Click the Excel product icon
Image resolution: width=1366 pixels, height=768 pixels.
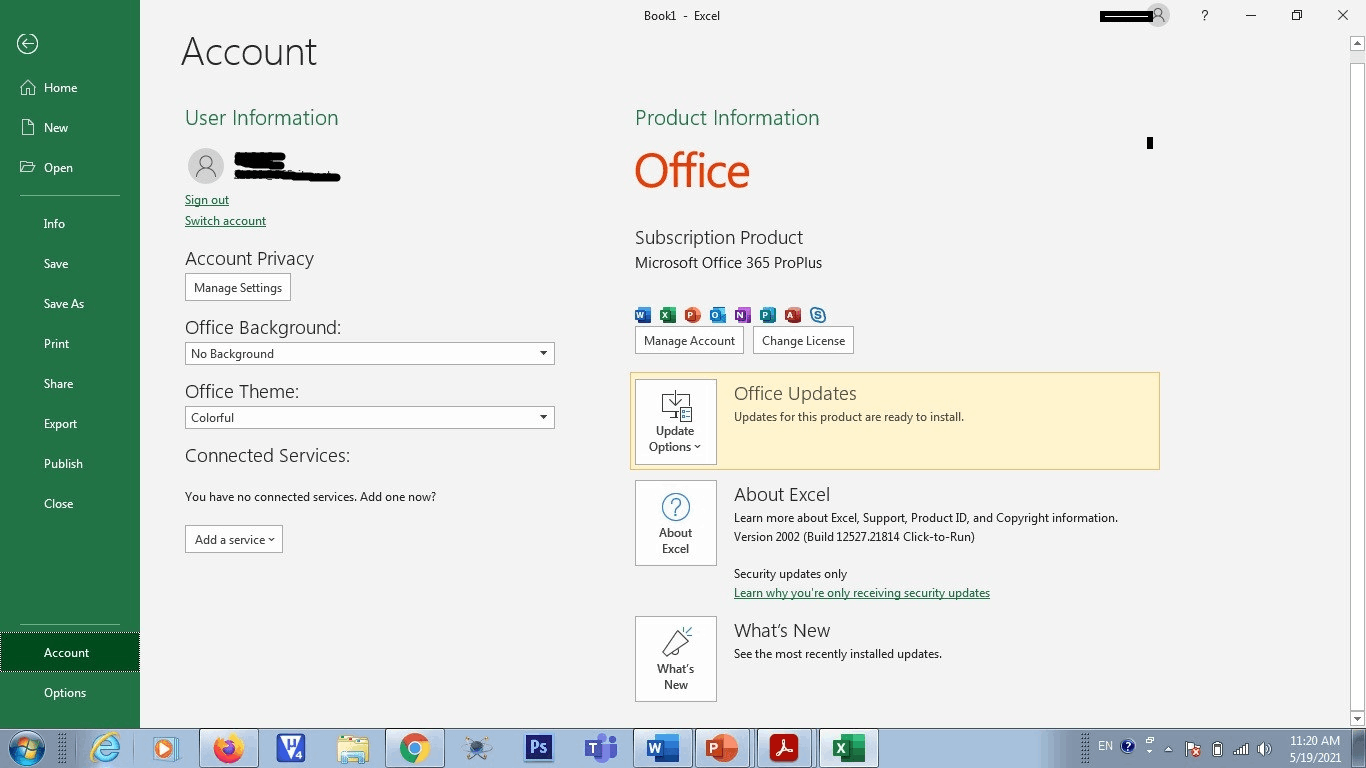pos(668,315)
